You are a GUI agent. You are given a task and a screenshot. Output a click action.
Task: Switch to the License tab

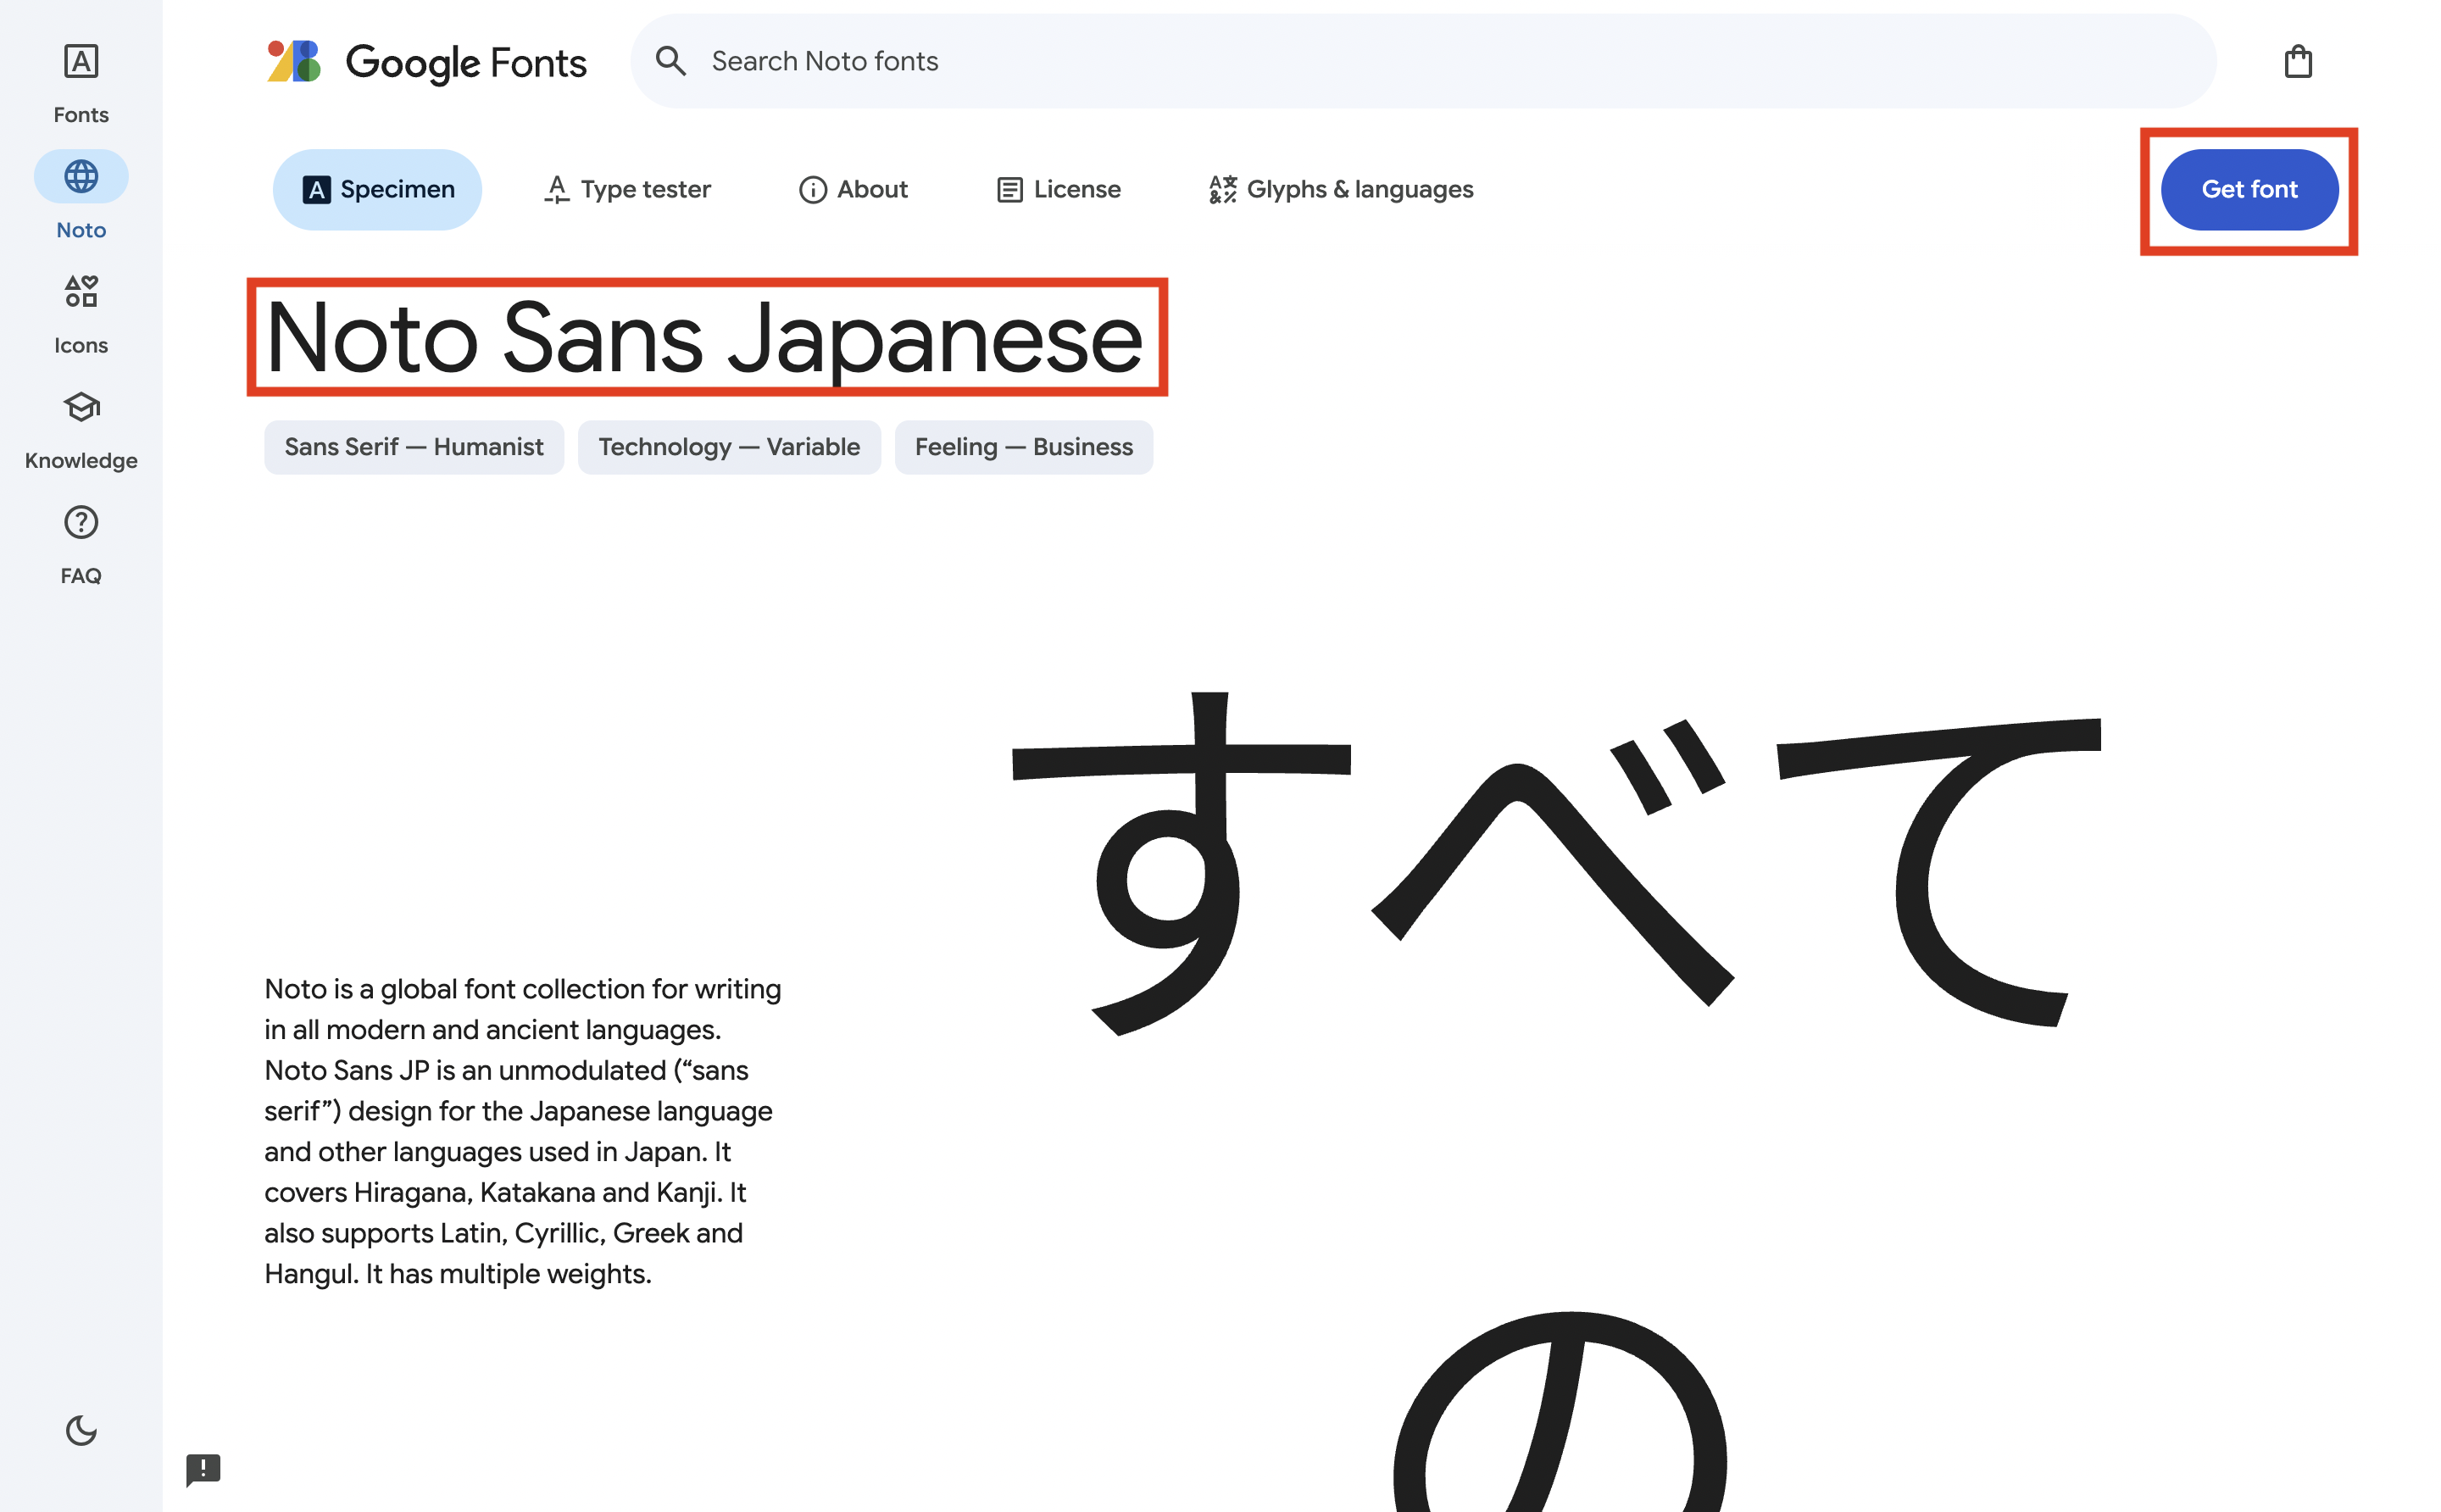click(x=1058, y=190)
